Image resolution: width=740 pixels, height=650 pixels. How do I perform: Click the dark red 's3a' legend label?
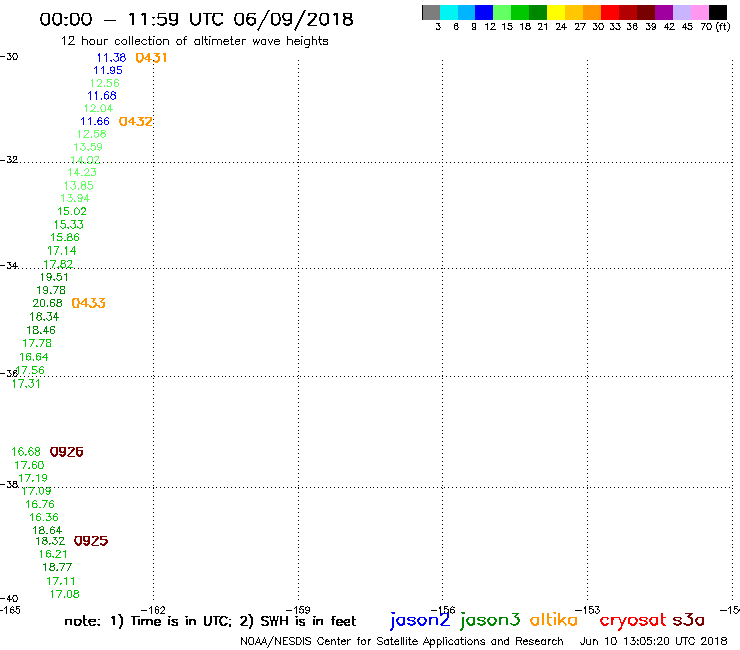tap(689, 620)
